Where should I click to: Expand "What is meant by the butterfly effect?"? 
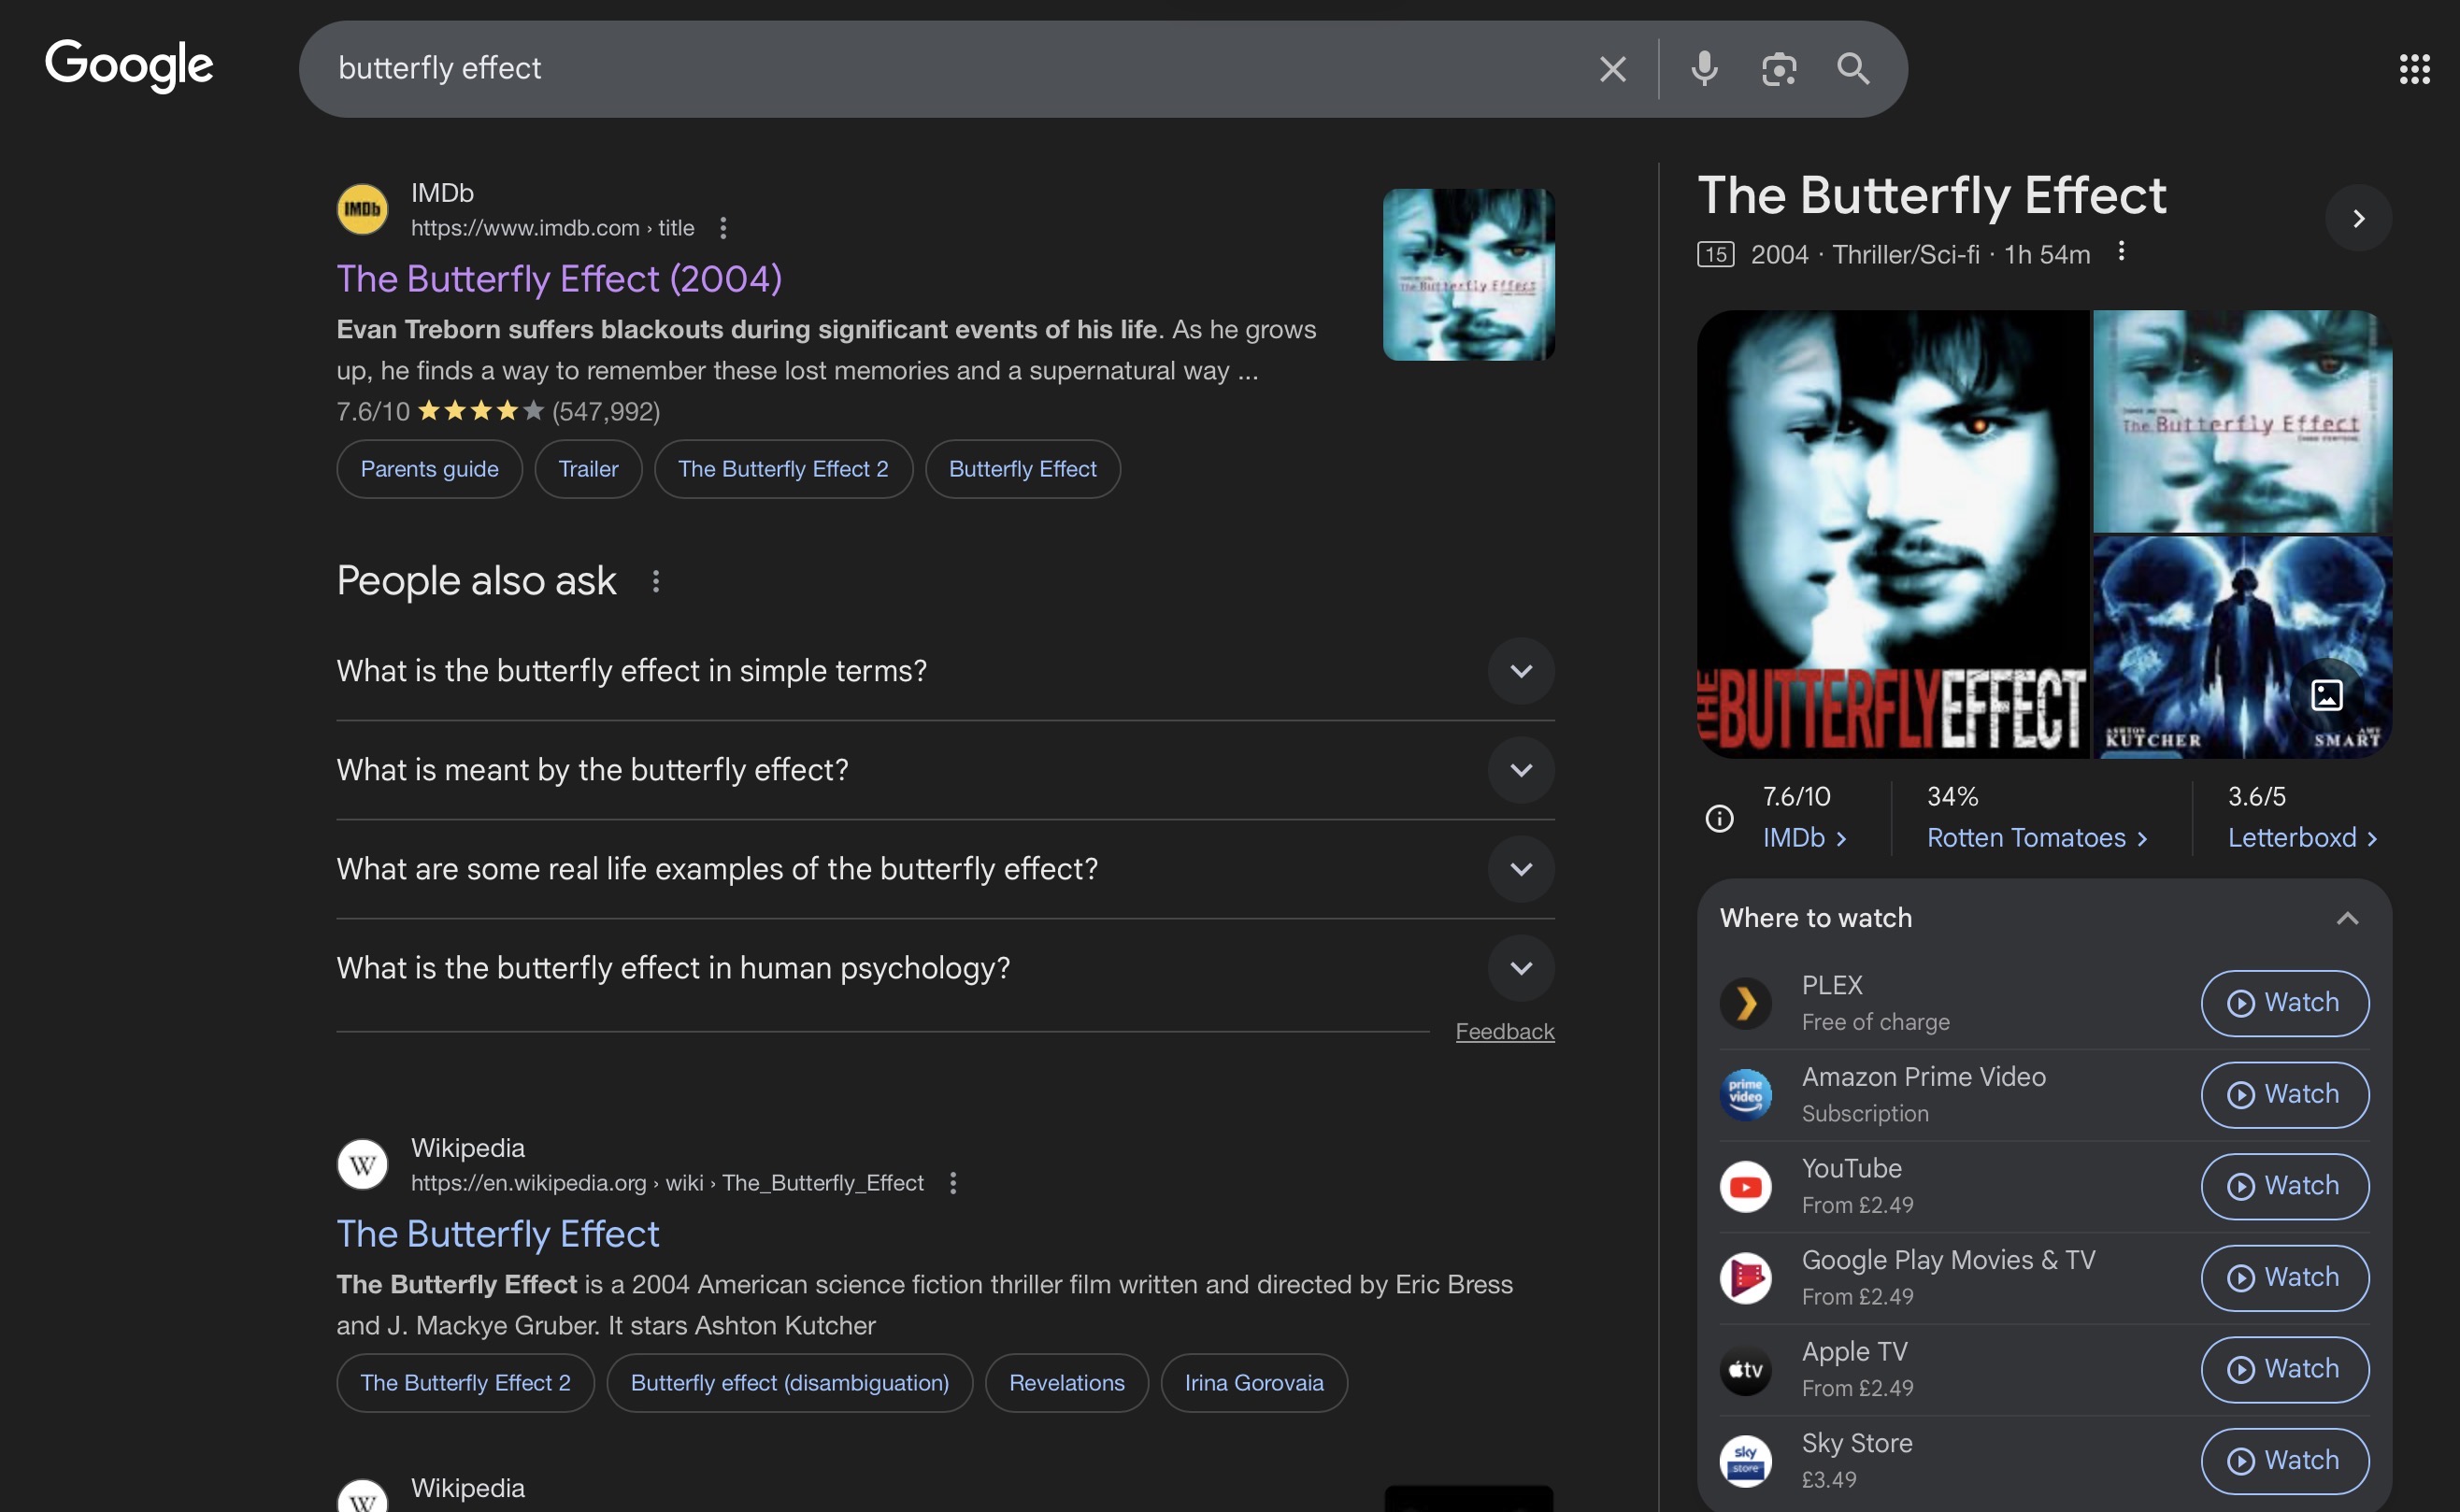[x=1520, y=770]
